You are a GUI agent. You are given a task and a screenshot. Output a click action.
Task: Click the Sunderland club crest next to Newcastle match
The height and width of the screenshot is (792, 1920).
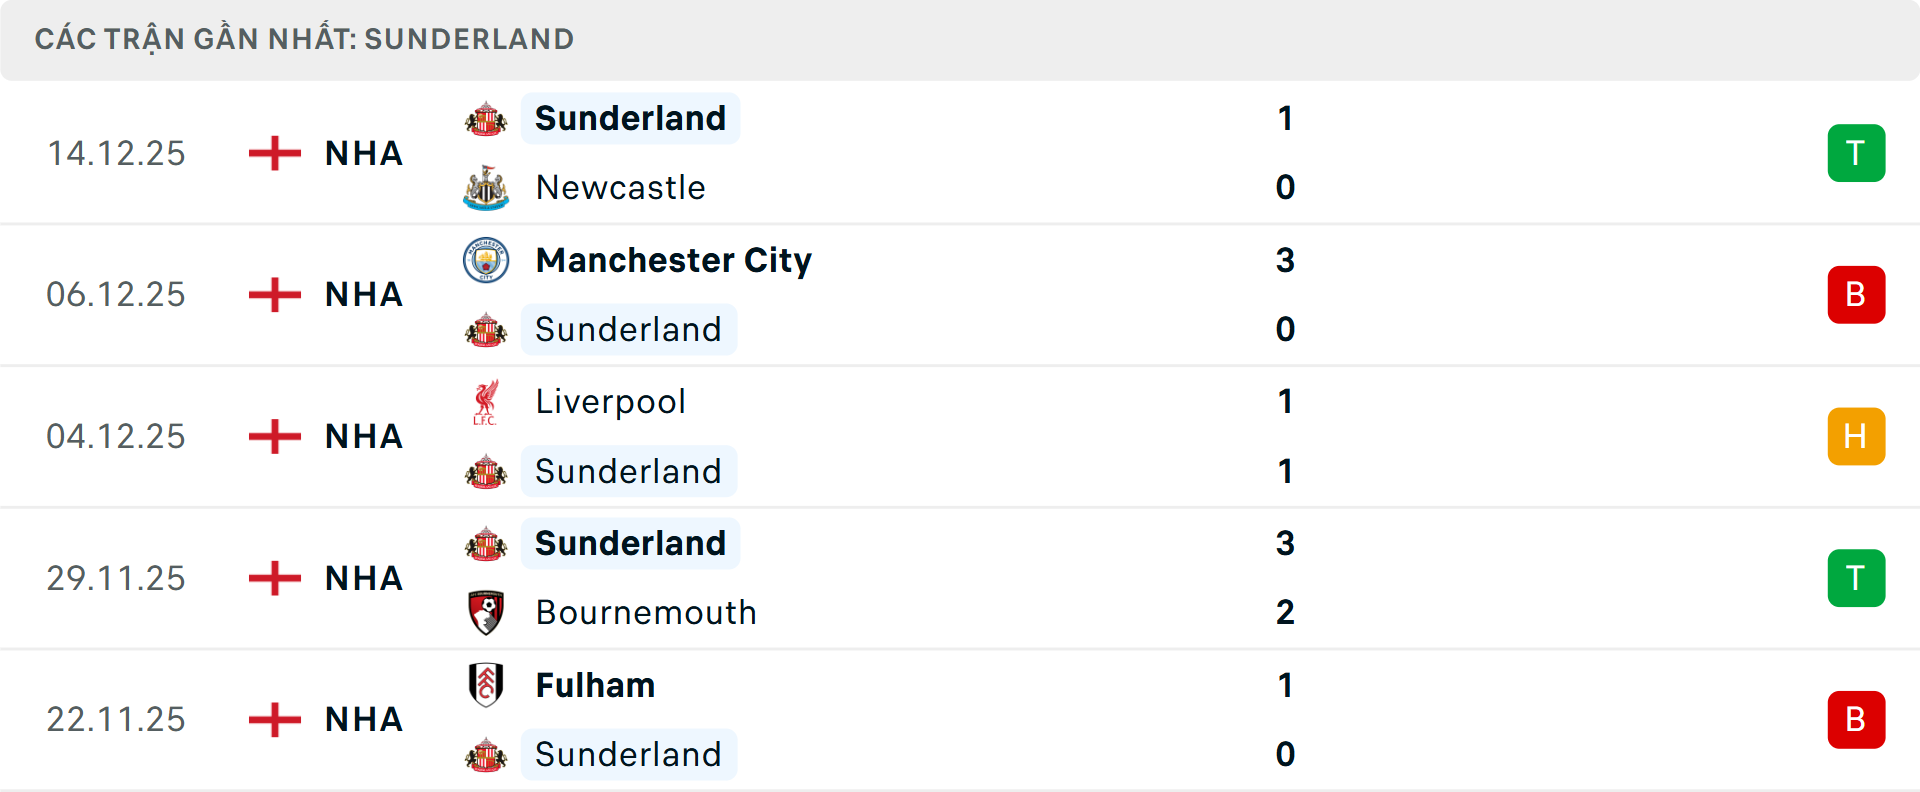click(486, 118)
